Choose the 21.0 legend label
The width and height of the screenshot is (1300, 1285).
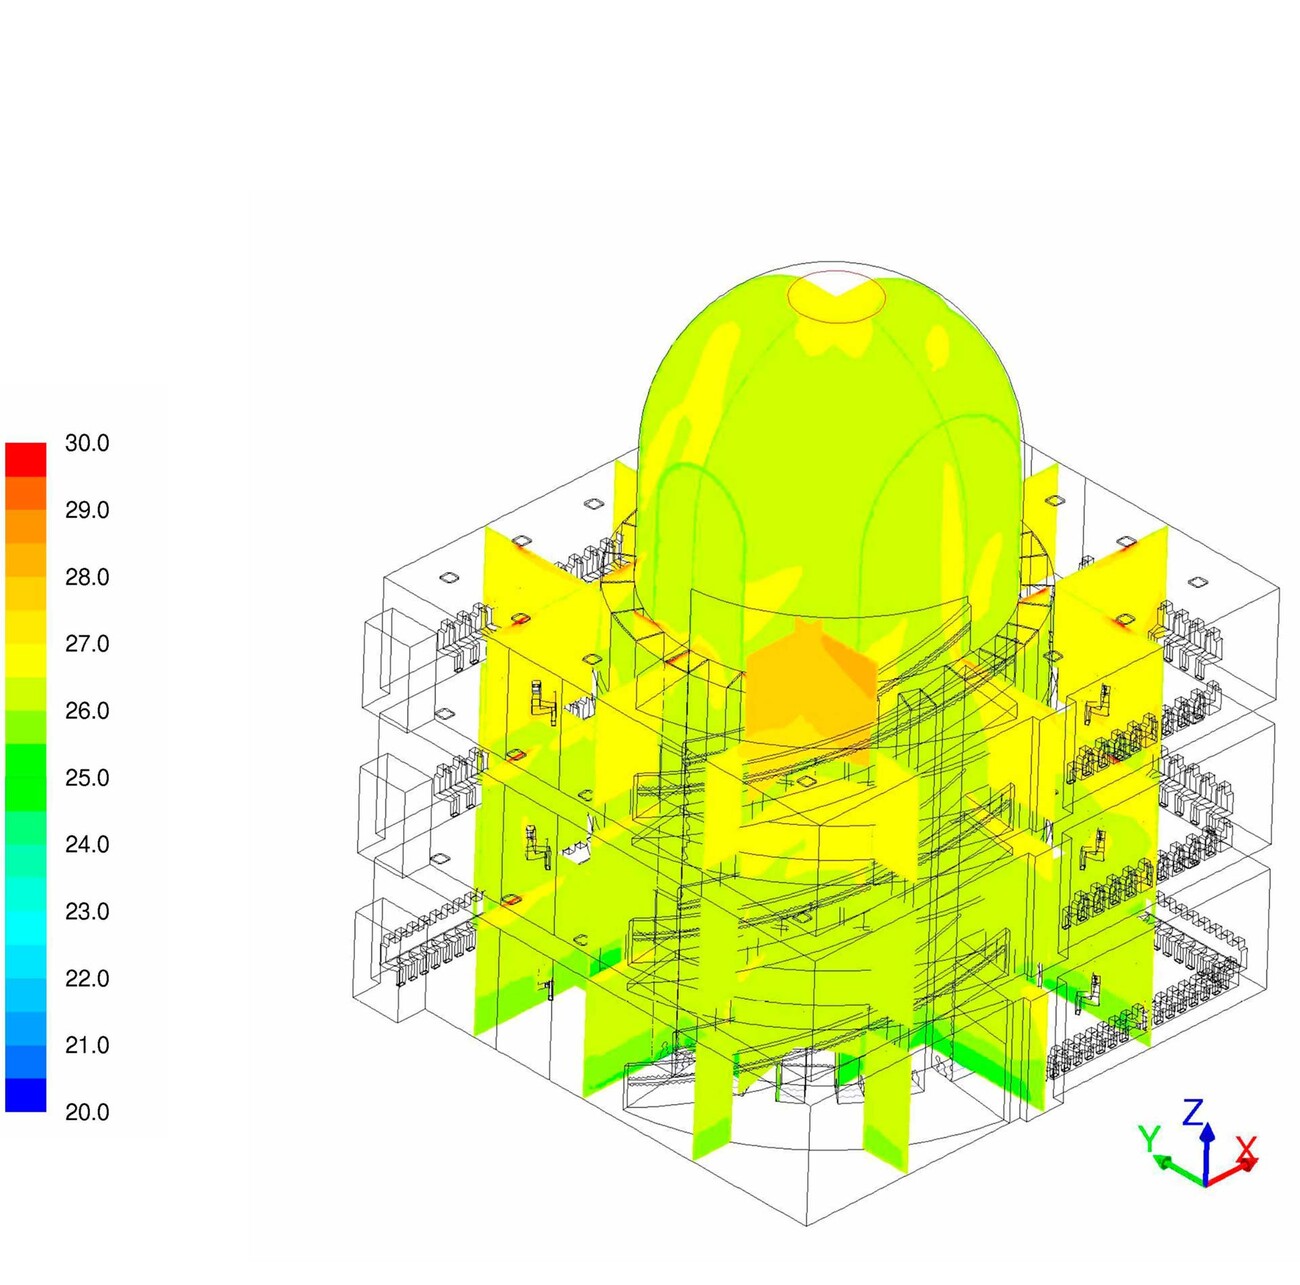tap(87, 1046)
